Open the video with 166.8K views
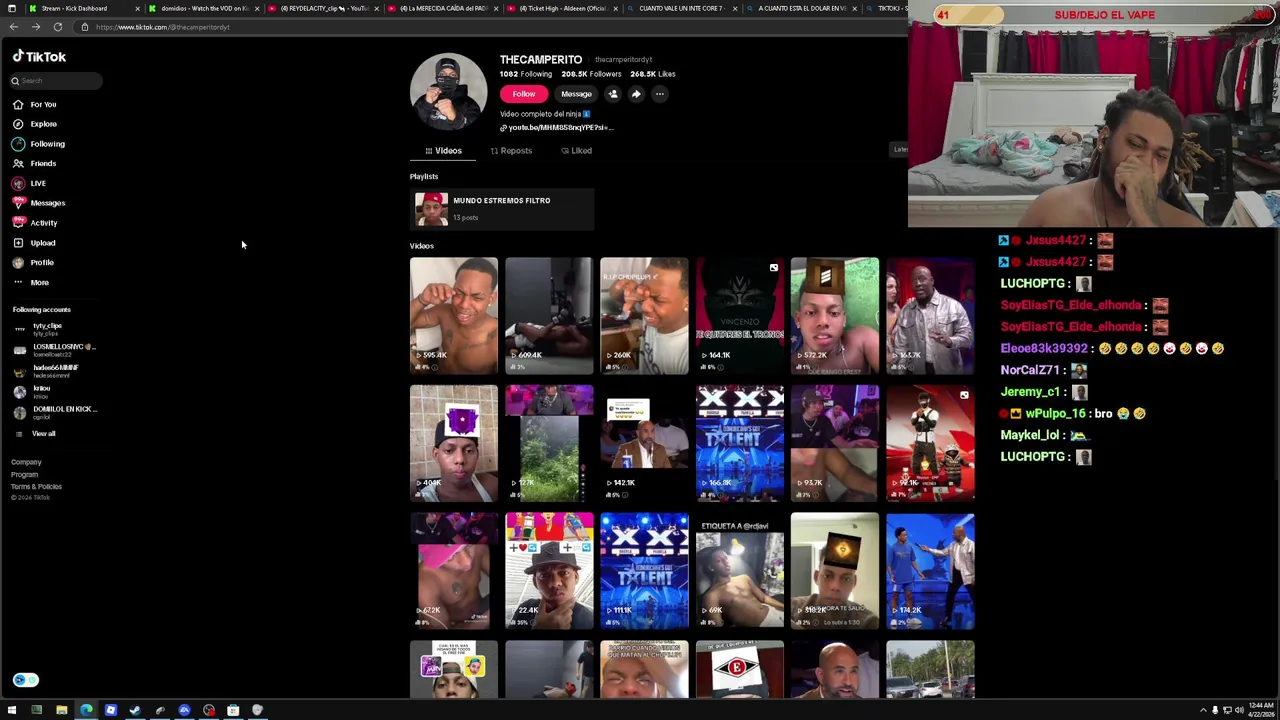This screenshot has height=720, width=1280. (x=740, y=443)
